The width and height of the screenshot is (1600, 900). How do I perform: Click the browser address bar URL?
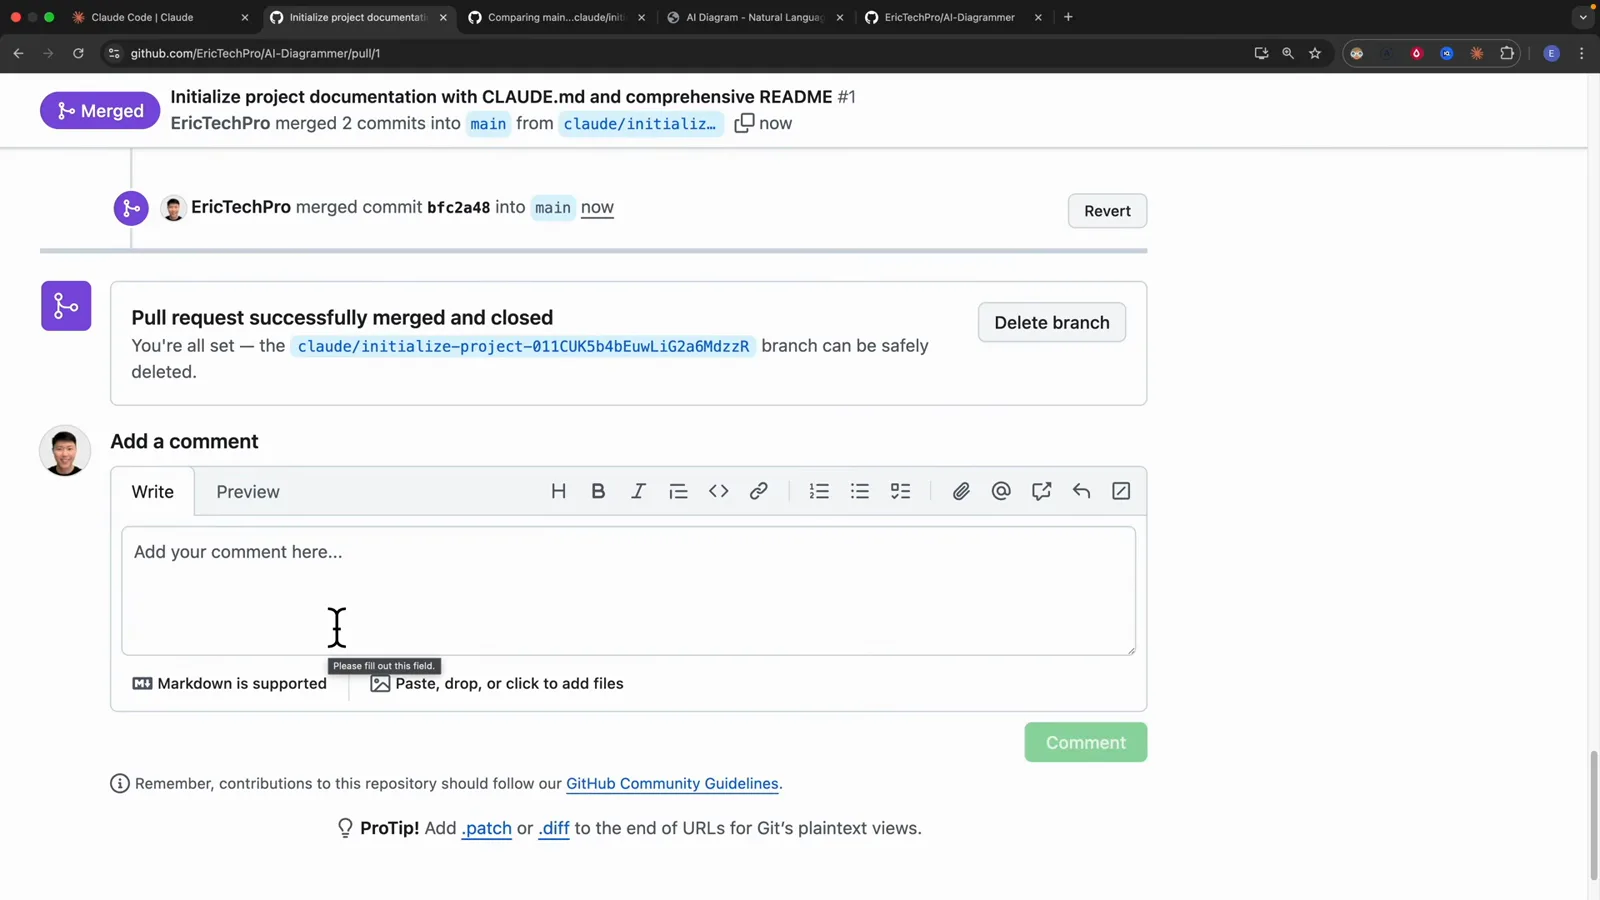point(255,53)
